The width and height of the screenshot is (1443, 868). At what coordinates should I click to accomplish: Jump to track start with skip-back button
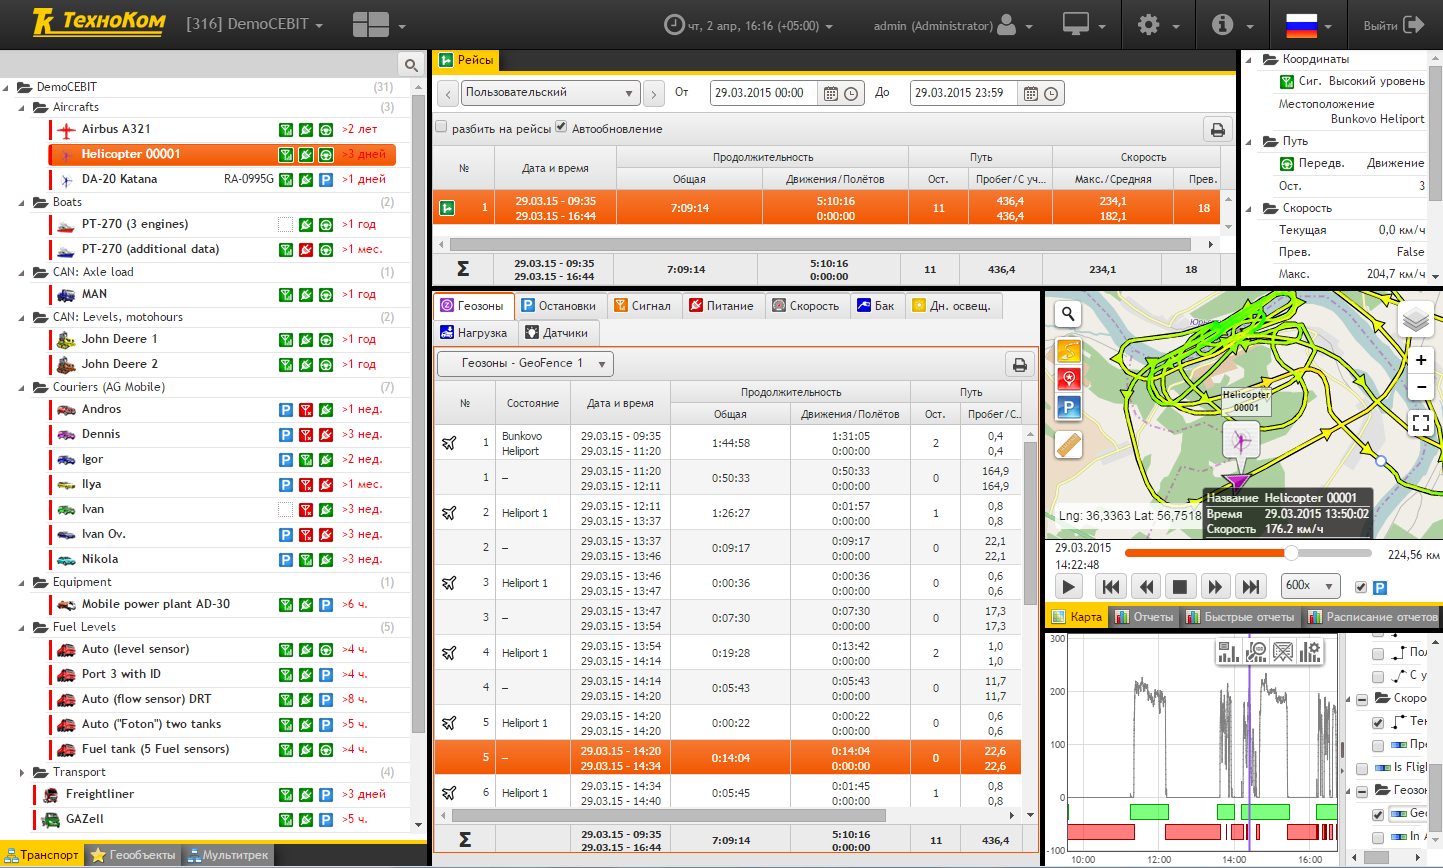coord(1111,587)
